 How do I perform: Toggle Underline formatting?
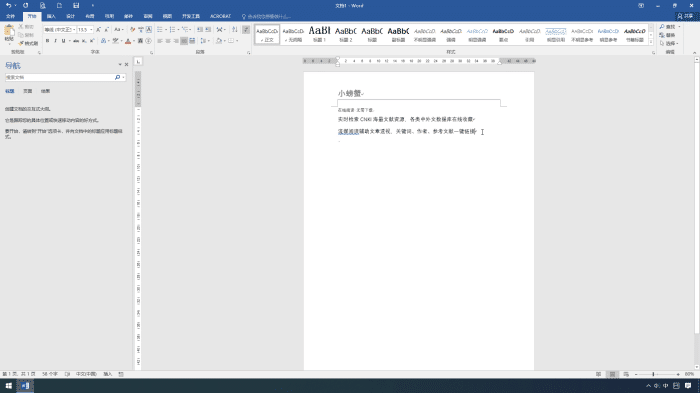tap(63, 41)
